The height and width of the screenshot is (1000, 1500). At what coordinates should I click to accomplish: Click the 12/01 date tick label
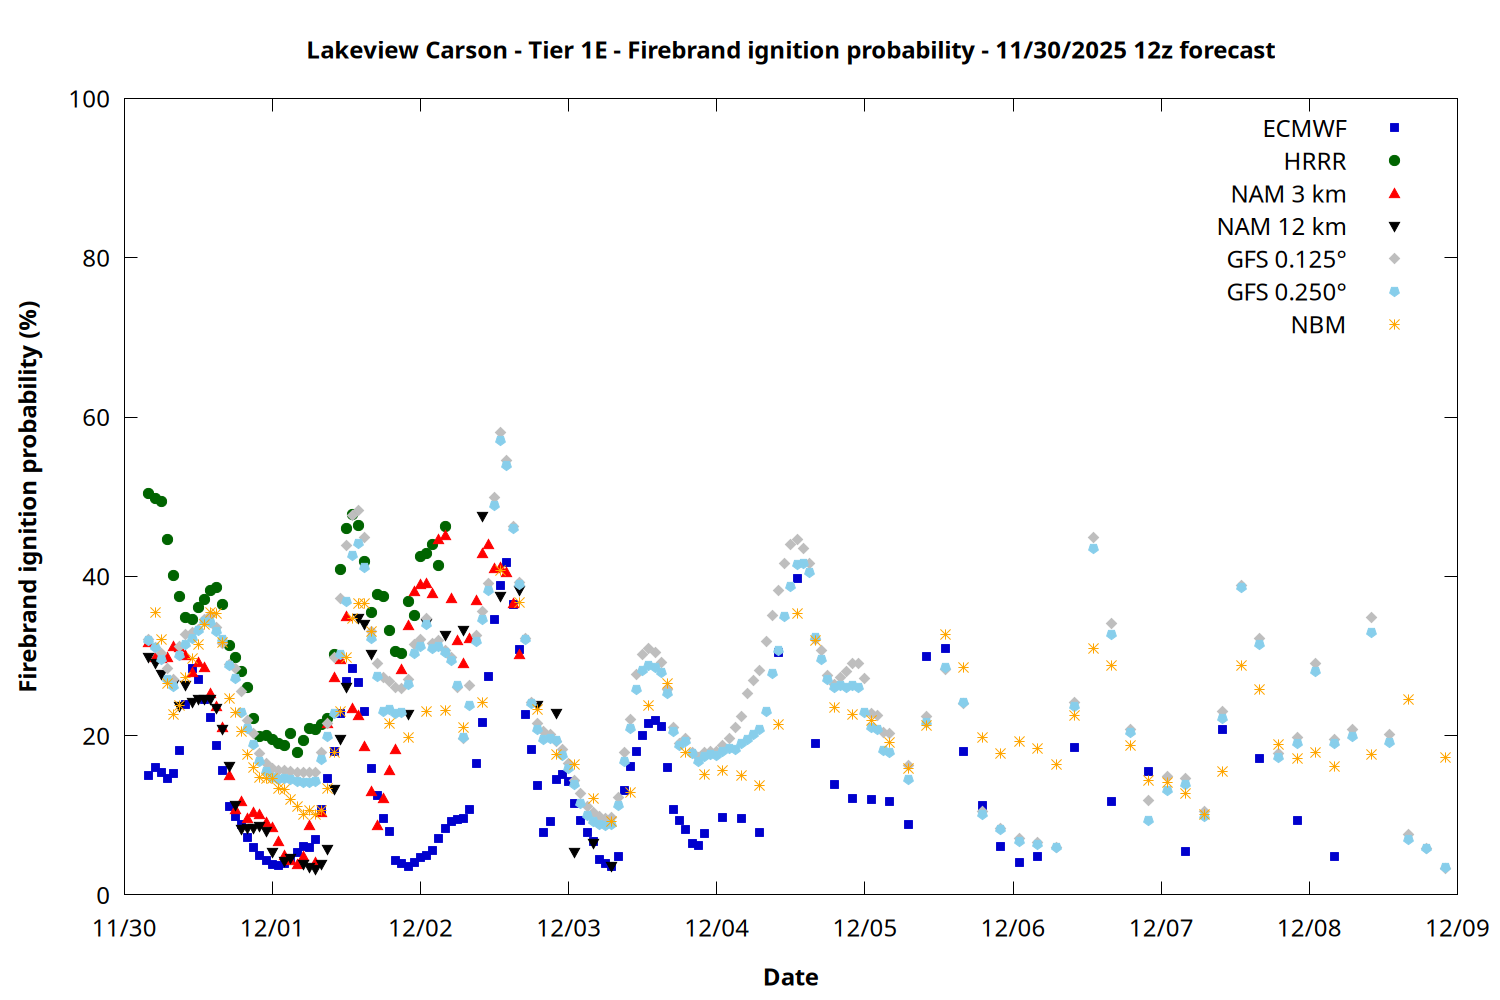[271, 928]
